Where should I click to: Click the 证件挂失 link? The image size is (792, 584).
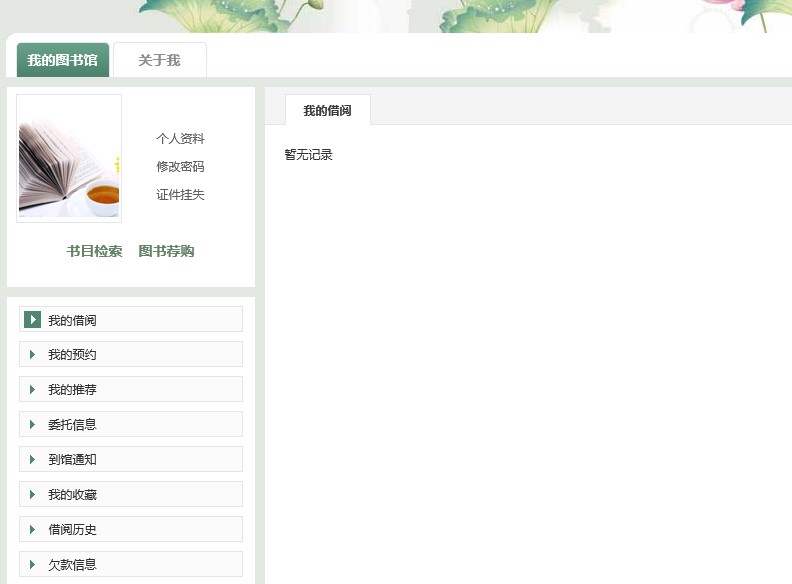180,195
